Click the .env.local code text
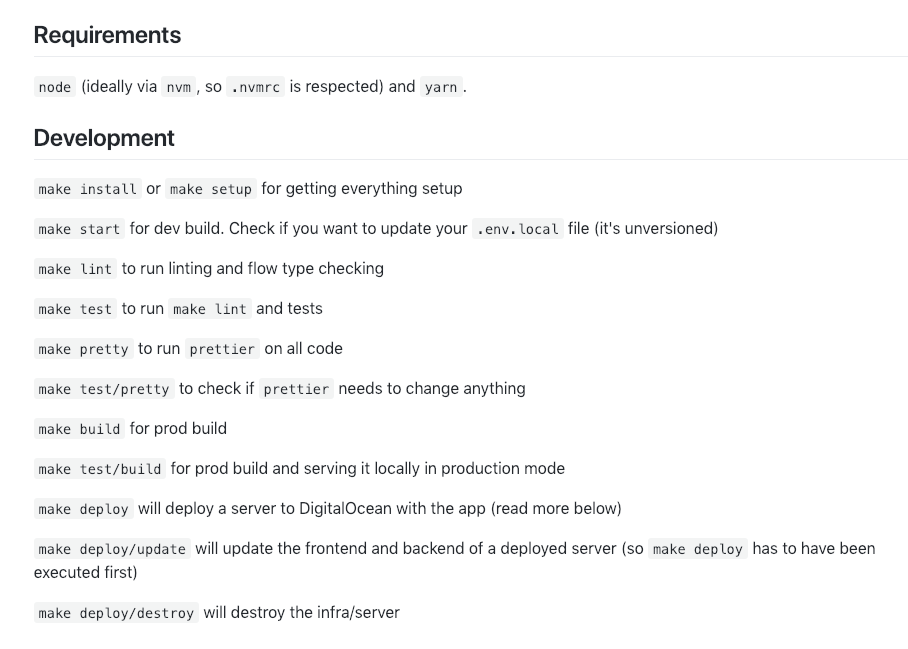The height and width of the screenshot is (649, 908). pos(518,229)
